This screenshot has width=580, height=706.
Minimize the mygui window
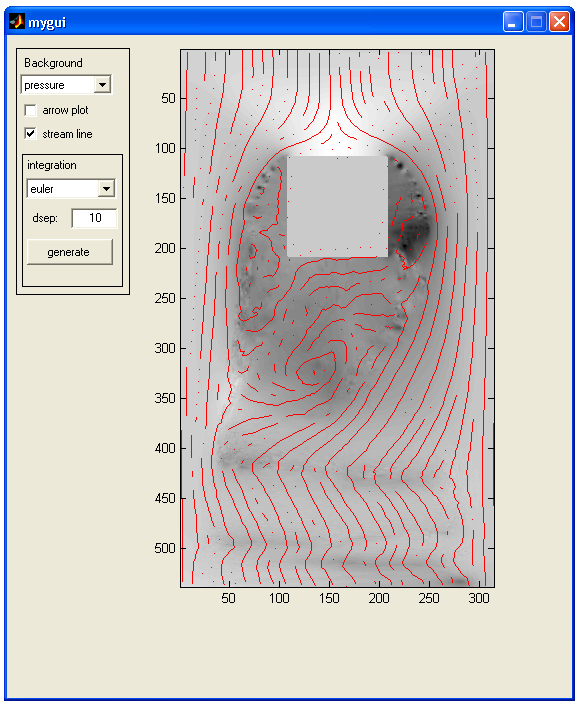coord(513,22)
